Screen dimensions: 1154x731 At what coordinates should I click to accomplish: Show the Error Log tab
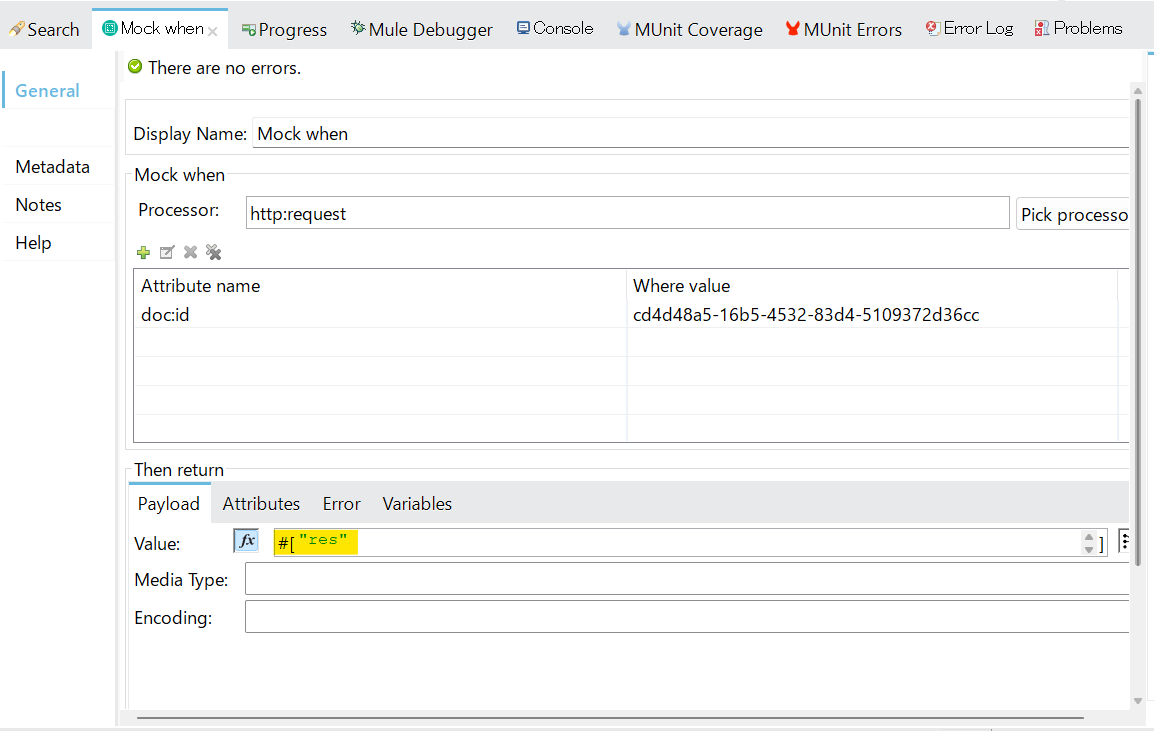point(969,29)
